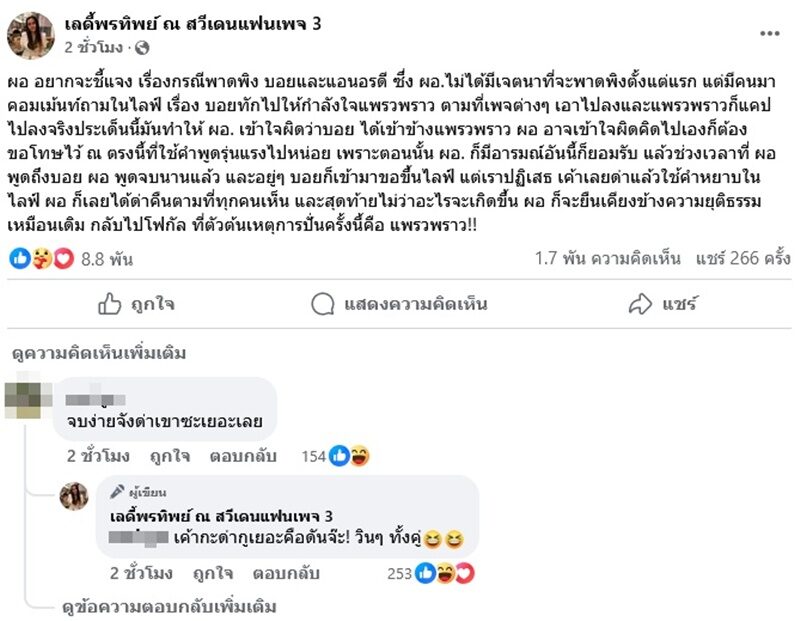Click the thumbs-up ถูกใจ icon under post

pyautogui.click(x=110, y=302)
